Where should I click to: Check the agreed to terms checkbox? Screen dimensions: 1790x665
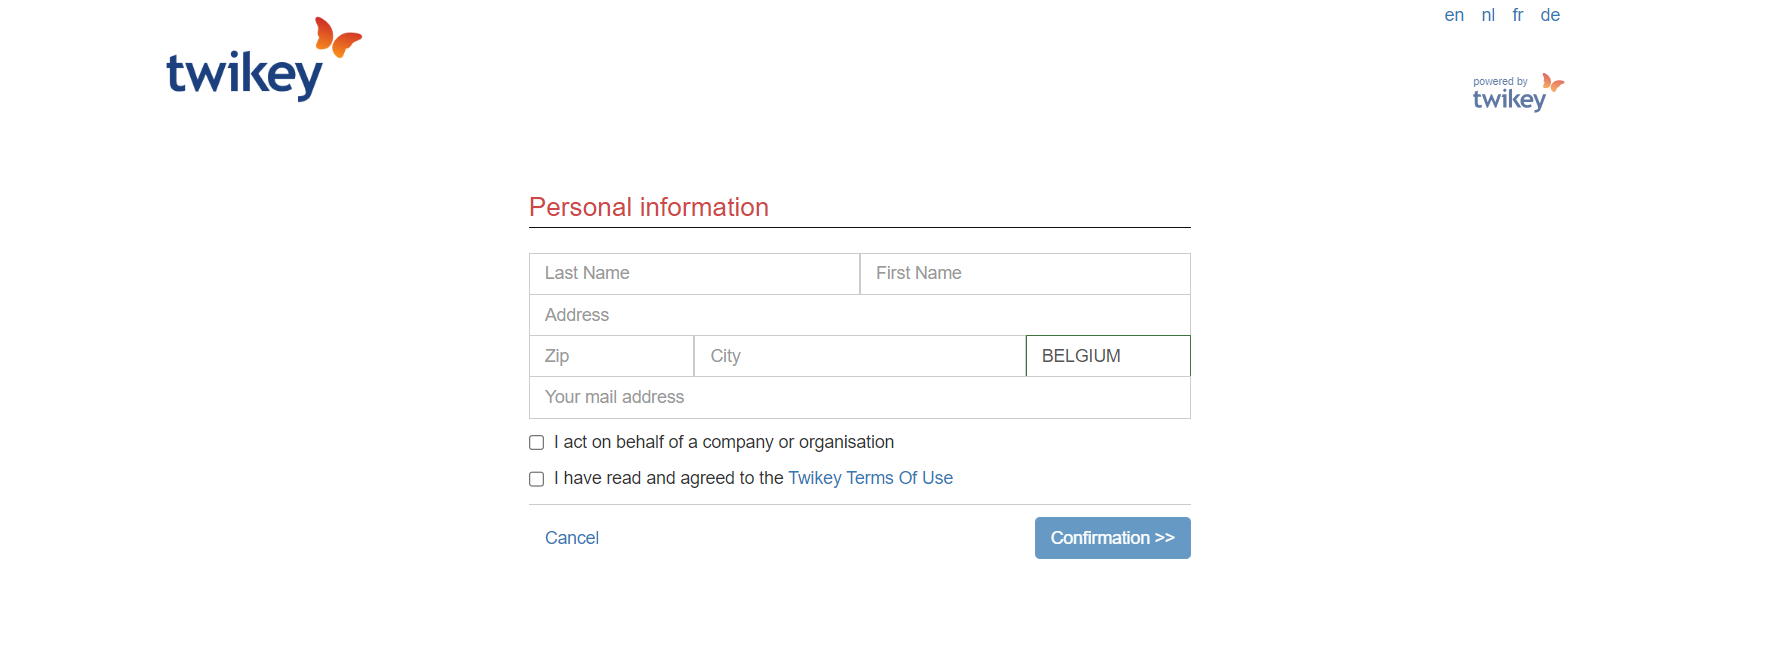(537, 479)
